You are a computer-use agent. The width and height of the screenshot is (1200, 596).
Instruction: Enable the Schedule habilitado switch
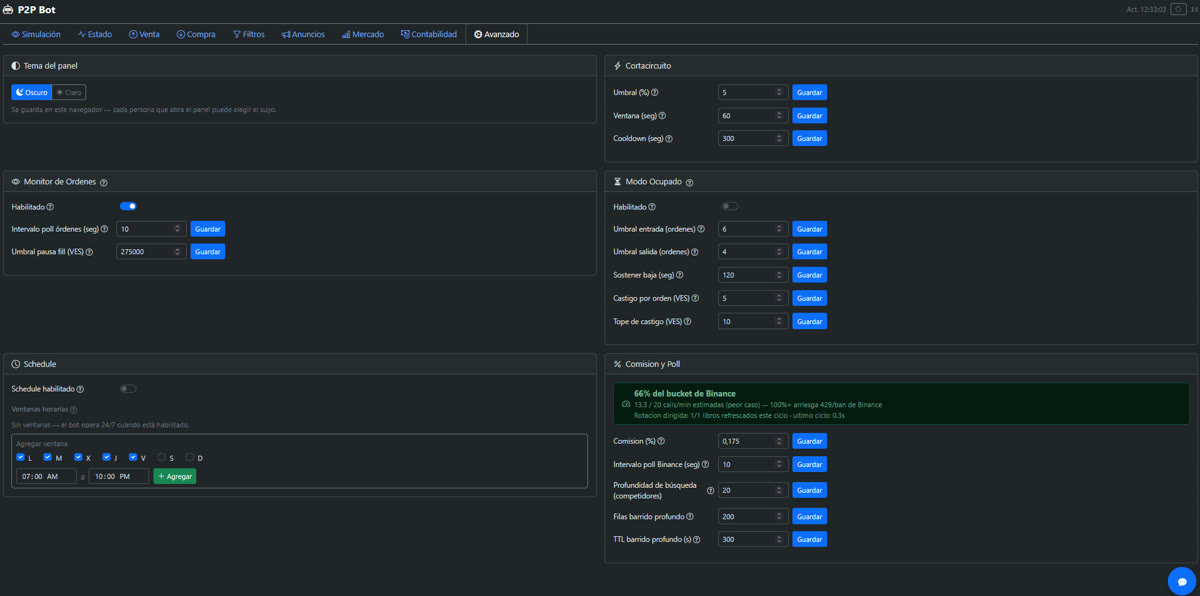click(x=128, y=389)
